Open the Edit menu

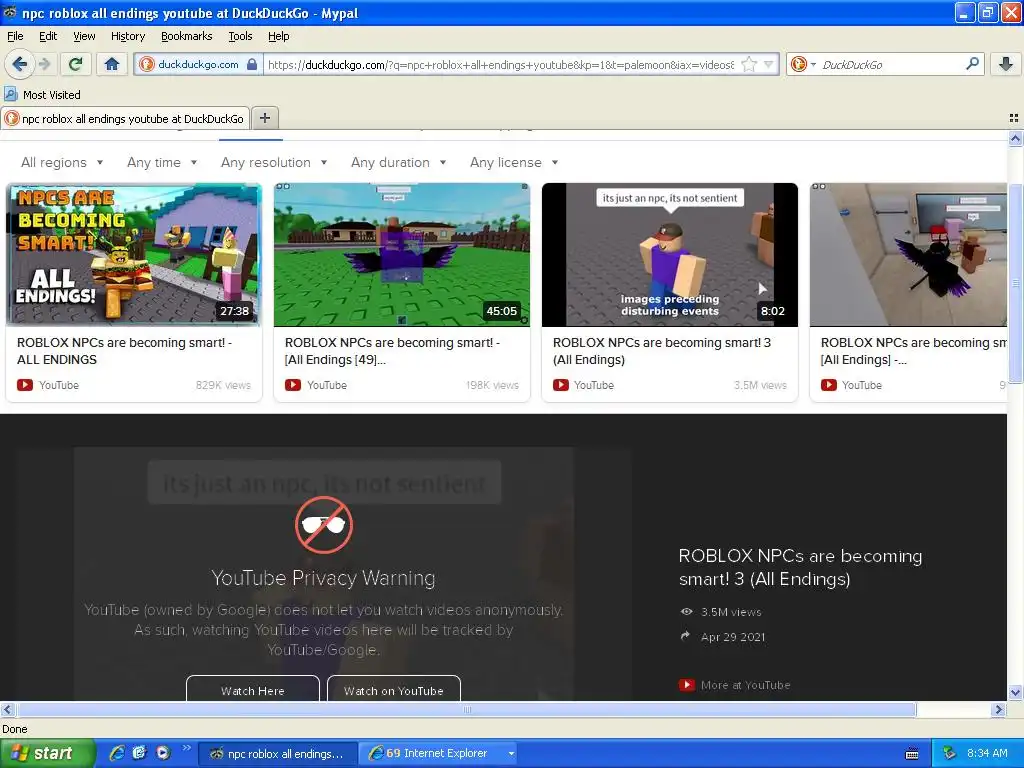click(48, 36)
